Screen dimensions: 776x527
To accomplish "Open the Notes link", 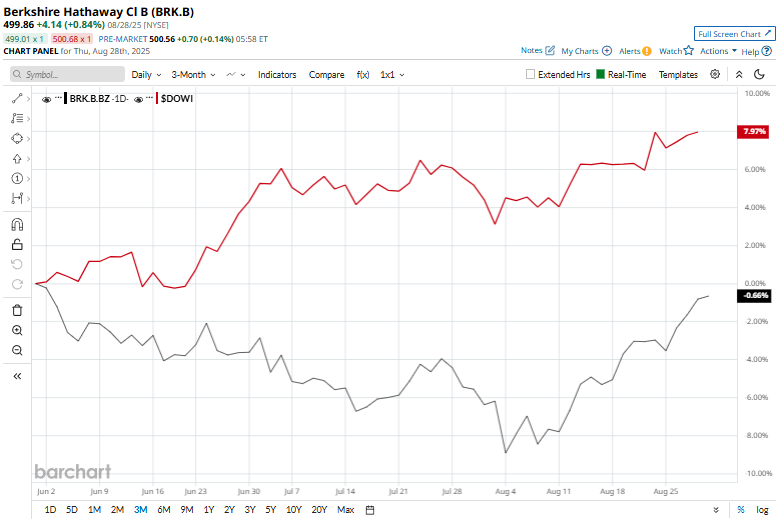I will pyautogui.click(x=537, y=50).
